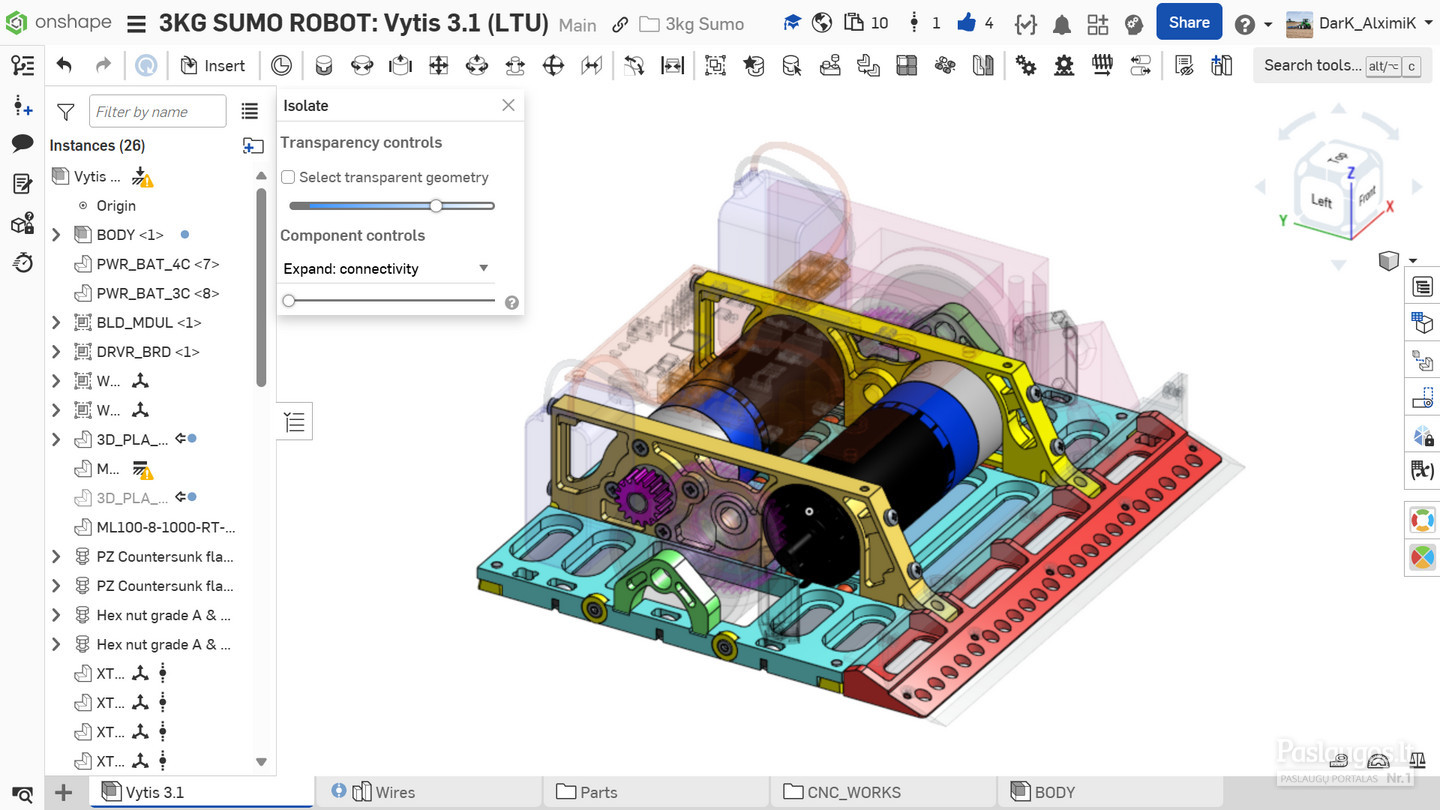Open the notifications bell

tap(1062, 23)
